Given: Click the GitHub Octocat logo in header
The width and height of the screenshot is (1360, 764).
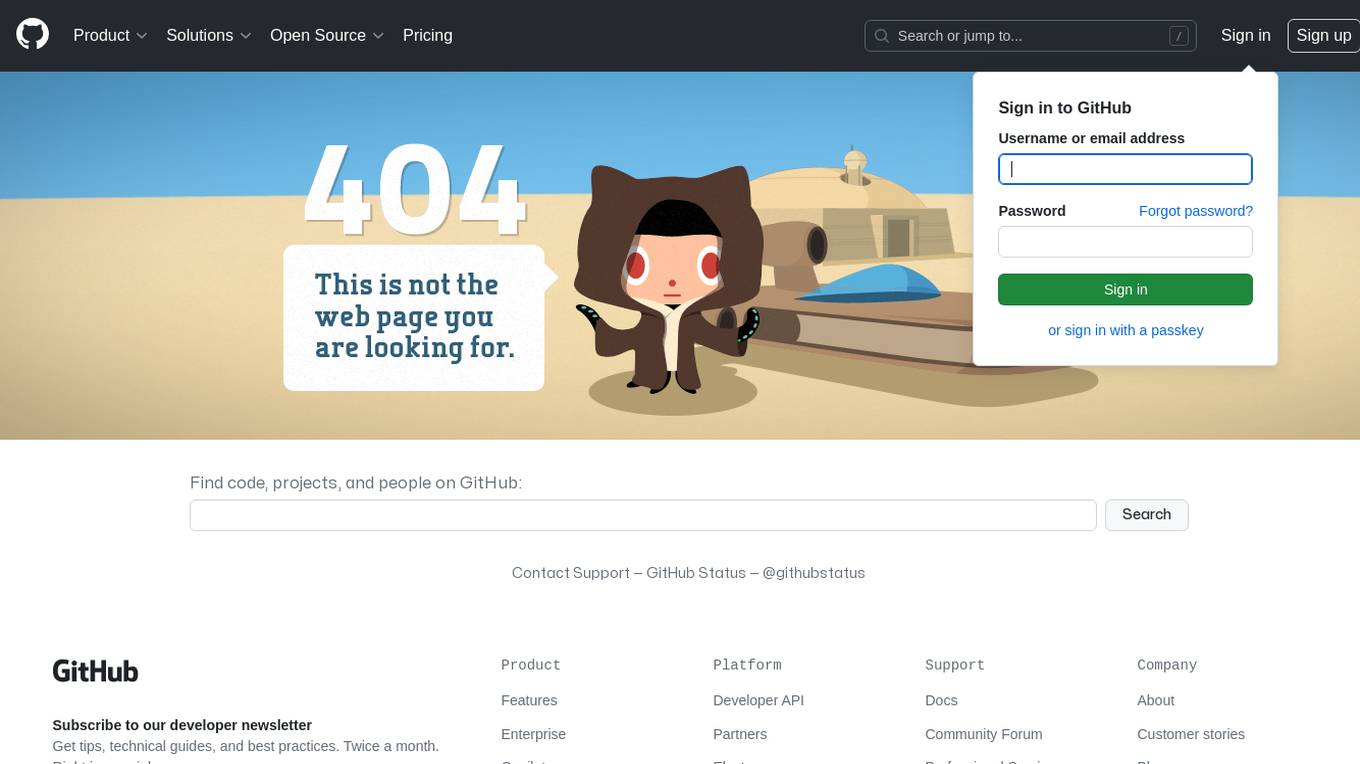Looking at the screenshot, I should click(x=32, y=35).
